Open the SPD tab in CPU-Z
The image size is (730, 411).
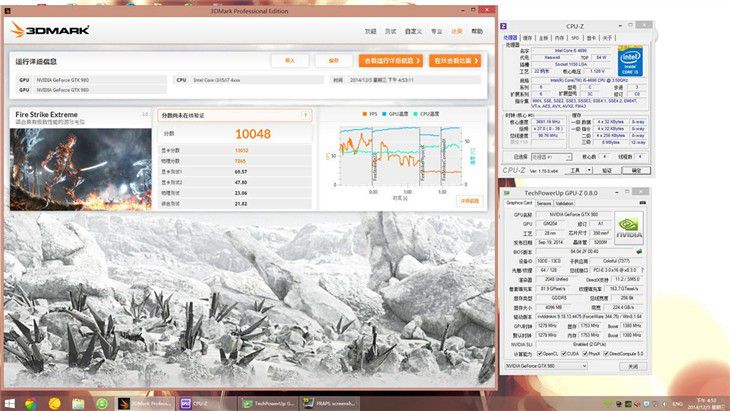tap(575, 38)
